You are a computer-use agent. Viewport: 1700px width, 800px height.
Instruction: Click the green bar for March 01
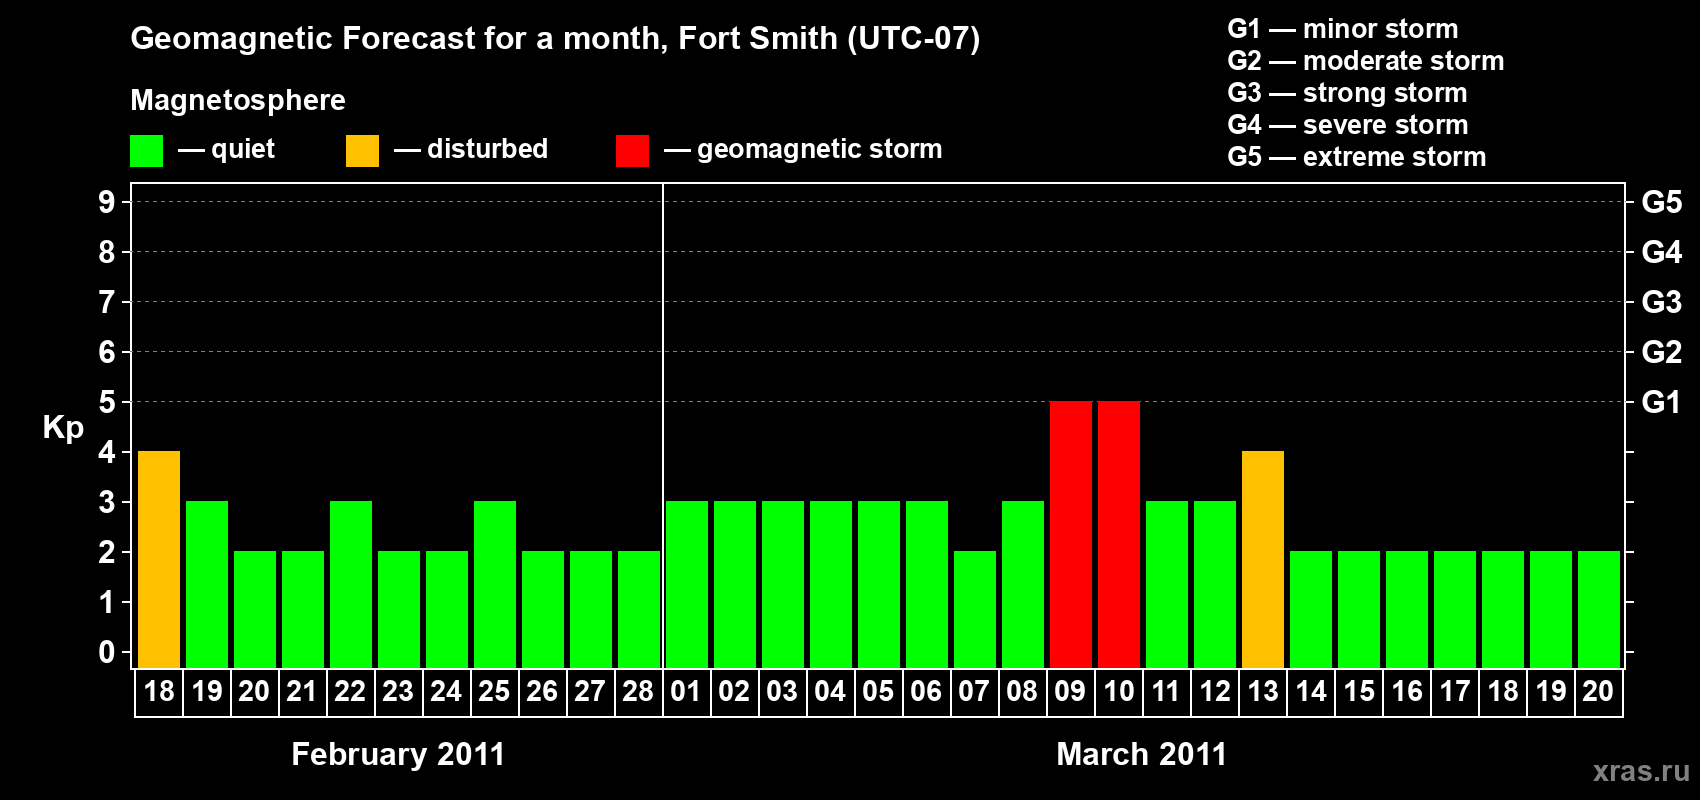click(x=687, y=584)
